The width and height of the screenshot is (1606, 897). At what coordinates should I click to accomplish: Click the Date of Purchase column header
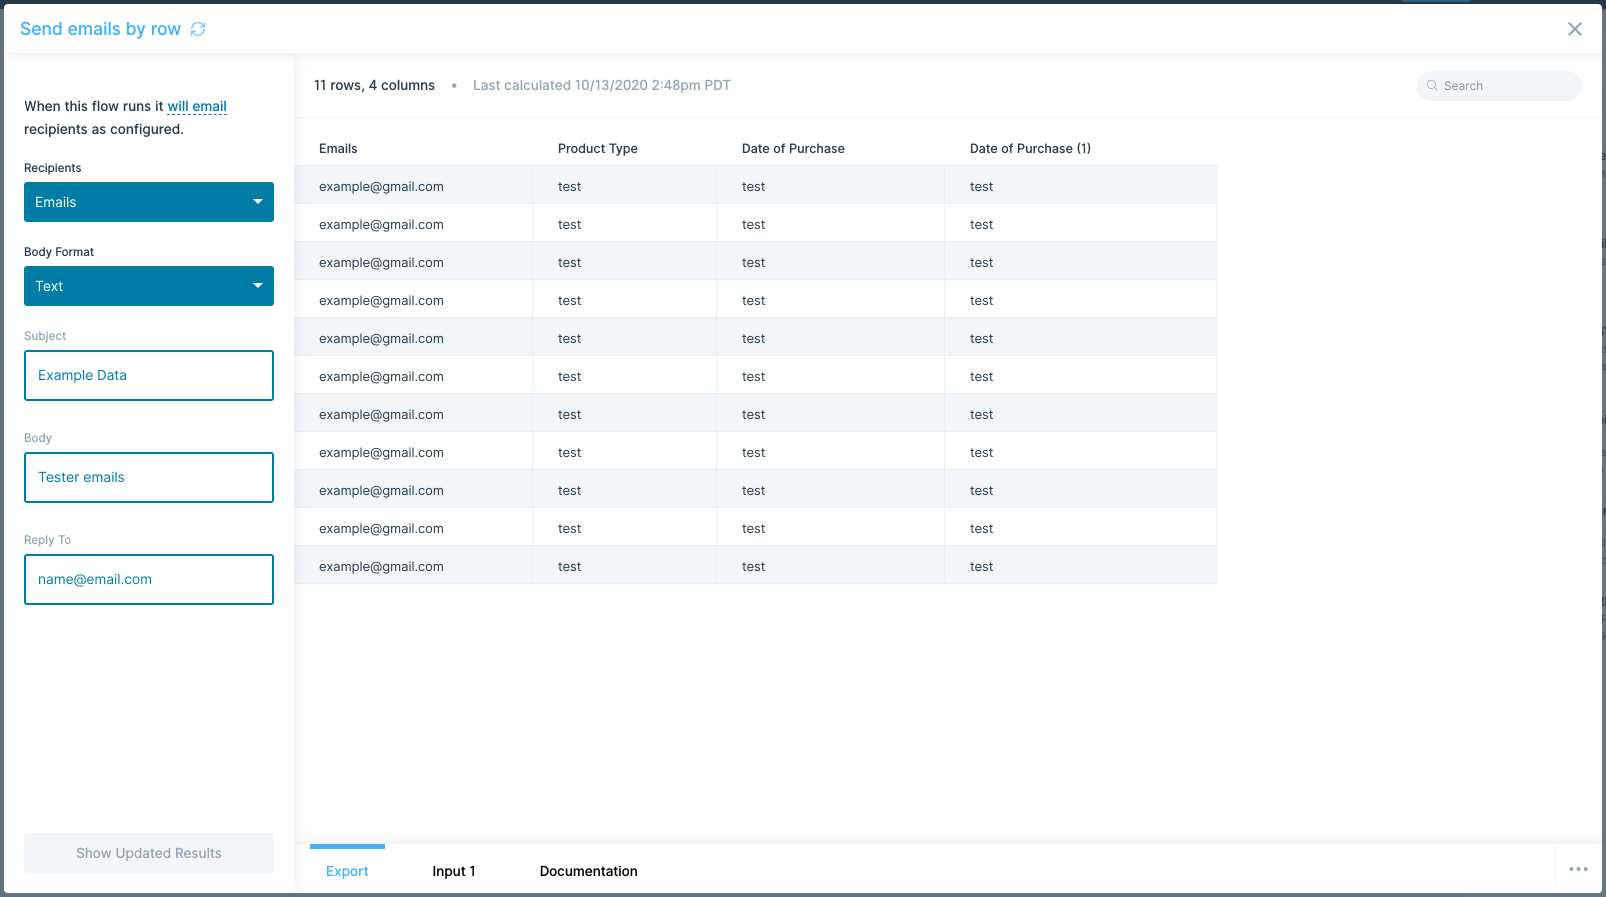[x=793, y=148]
